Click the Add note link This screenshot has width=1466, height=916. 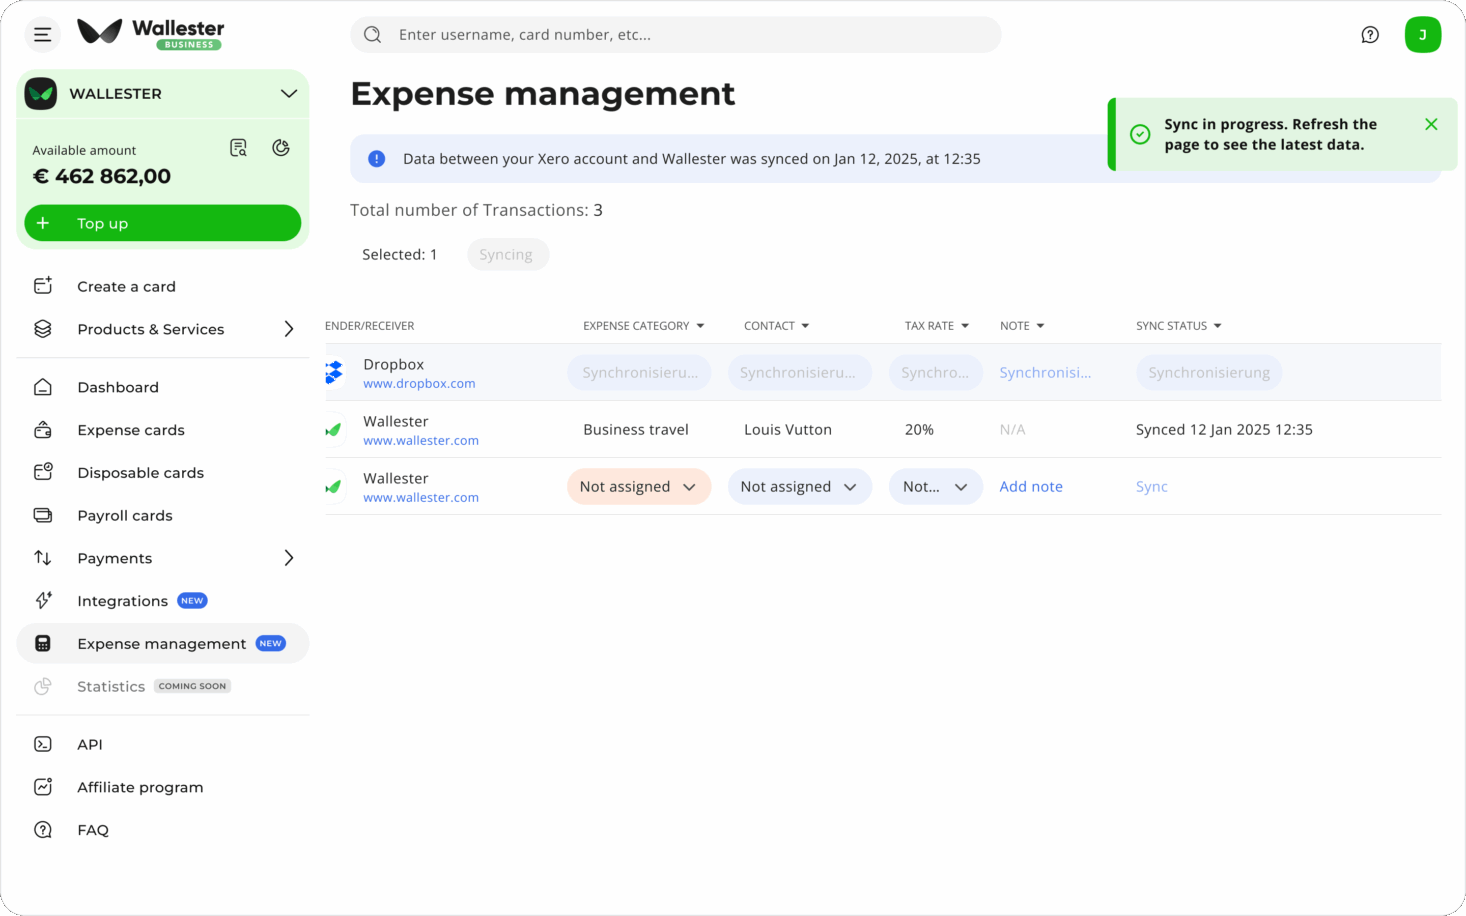point(1030,487)
